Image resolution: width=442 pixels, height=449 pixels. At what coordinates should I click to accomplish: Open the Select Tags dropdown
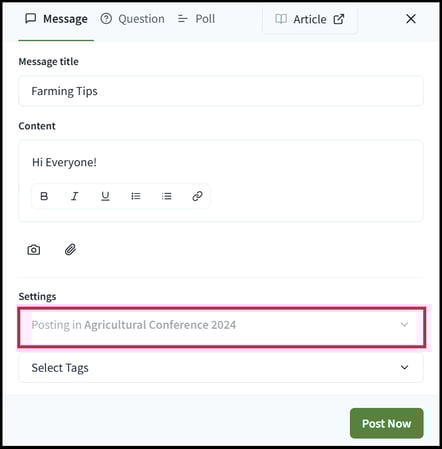point(221,368)
